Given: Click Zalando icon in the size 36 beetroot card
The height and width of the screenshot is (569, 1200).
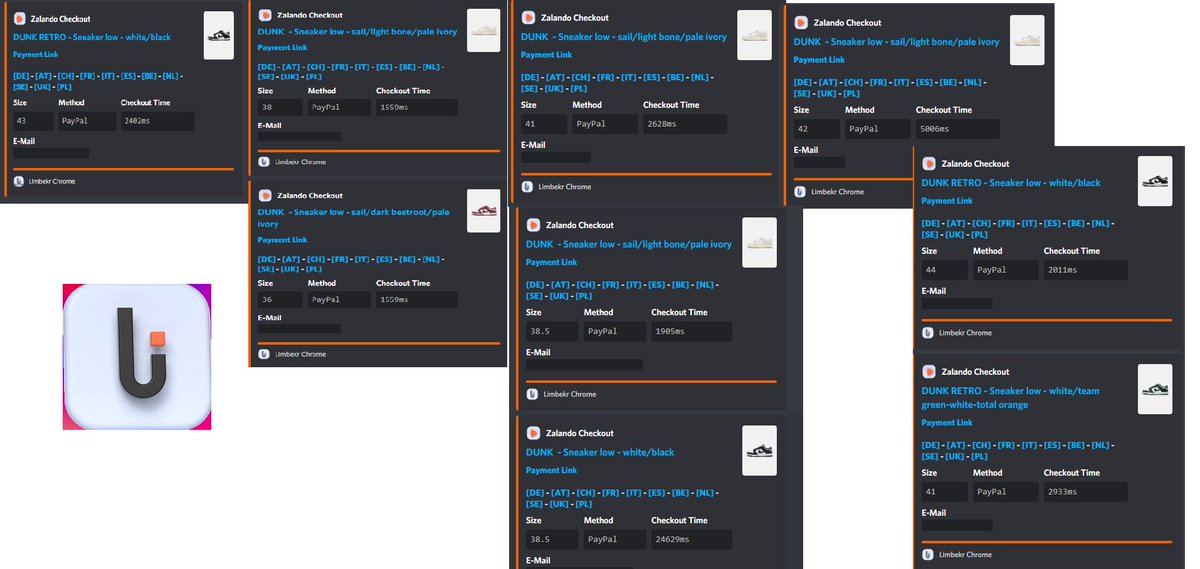Looking at the screenshot, I should 264,196.
